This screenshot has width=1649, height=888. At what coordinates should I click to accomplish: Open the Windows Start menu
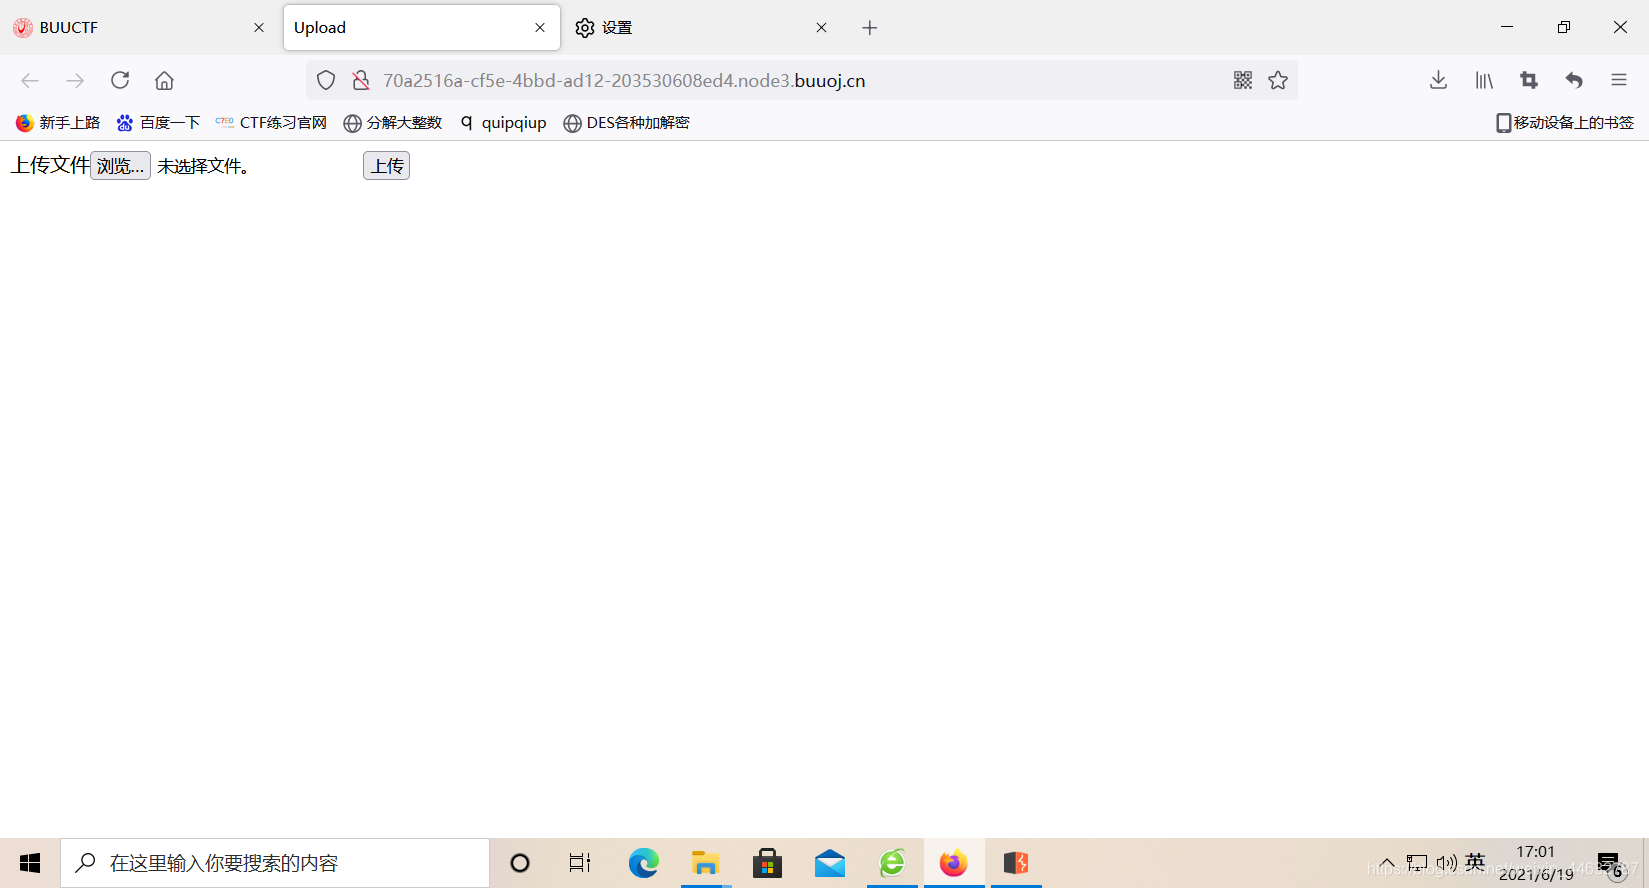tap(30, 863)
